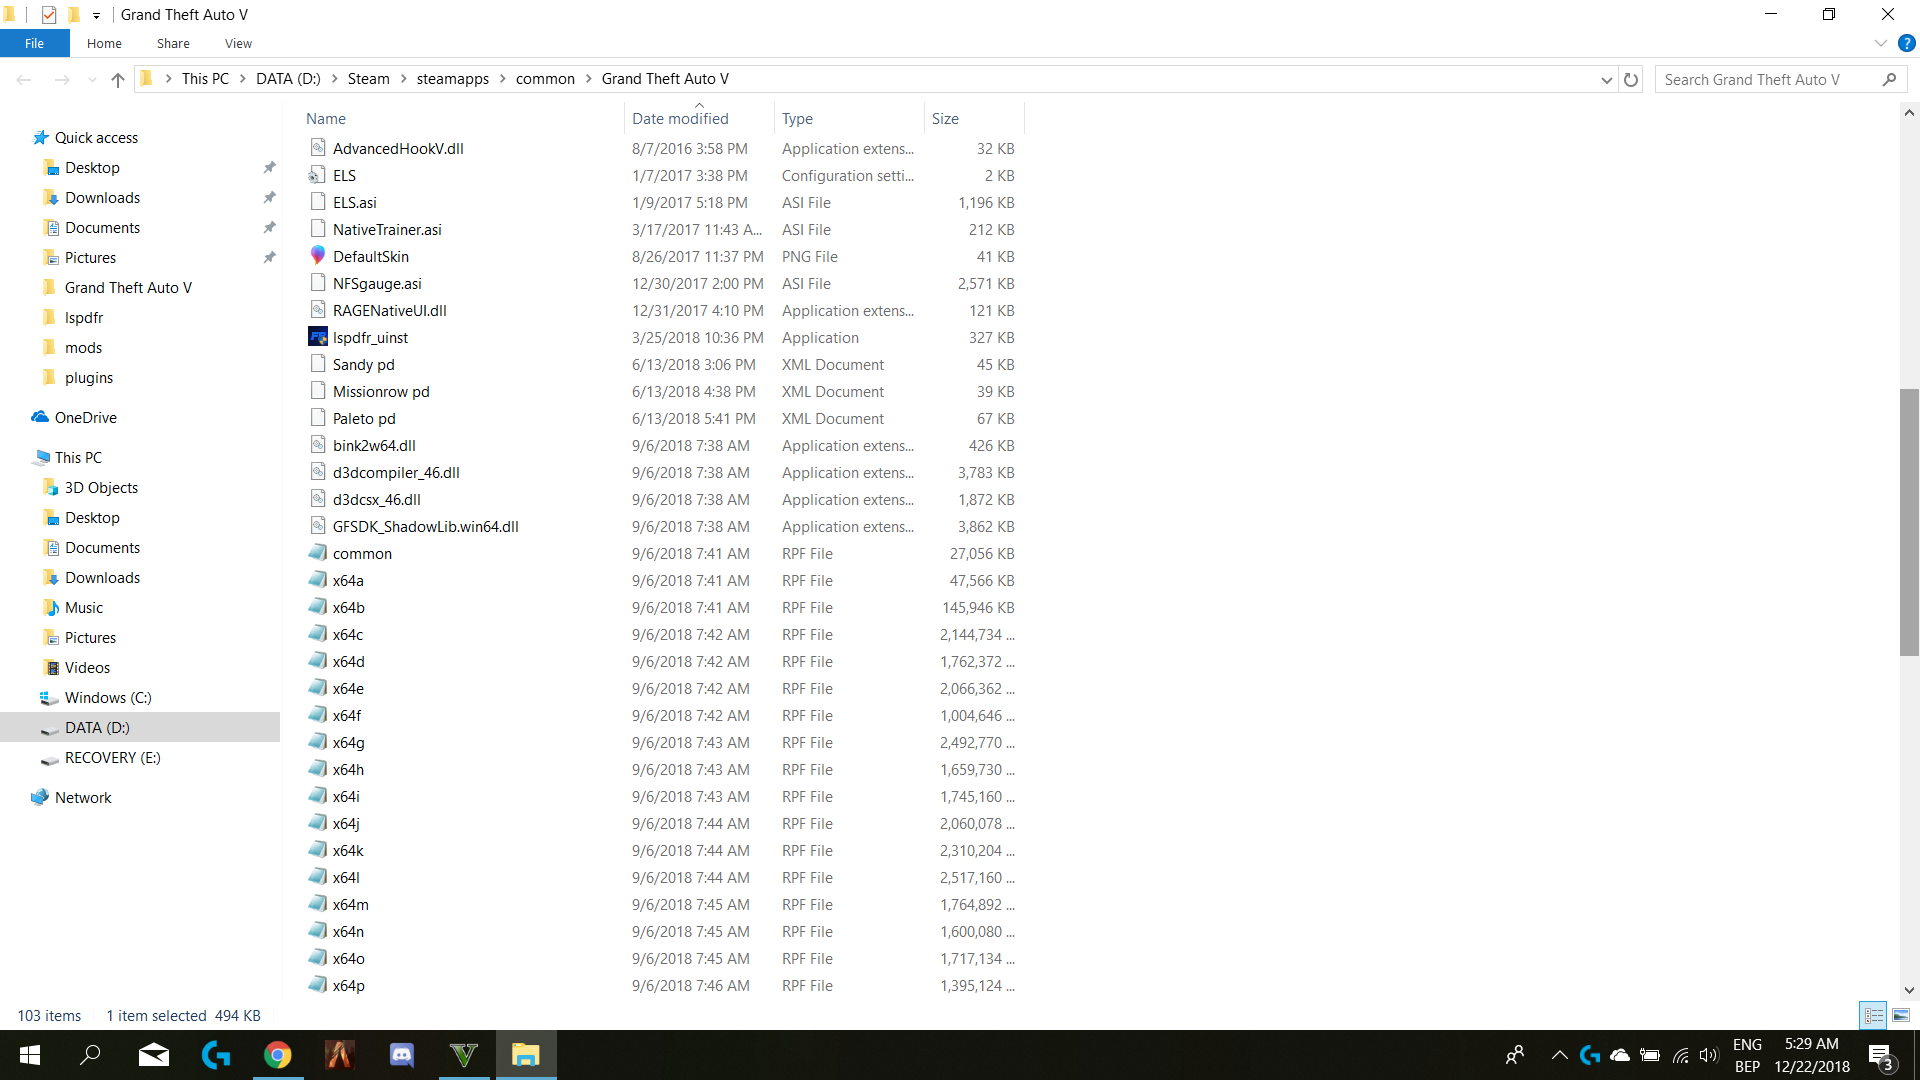
Task: Click the Refresh icon beside address bar
Action: tap(1631, 80)
